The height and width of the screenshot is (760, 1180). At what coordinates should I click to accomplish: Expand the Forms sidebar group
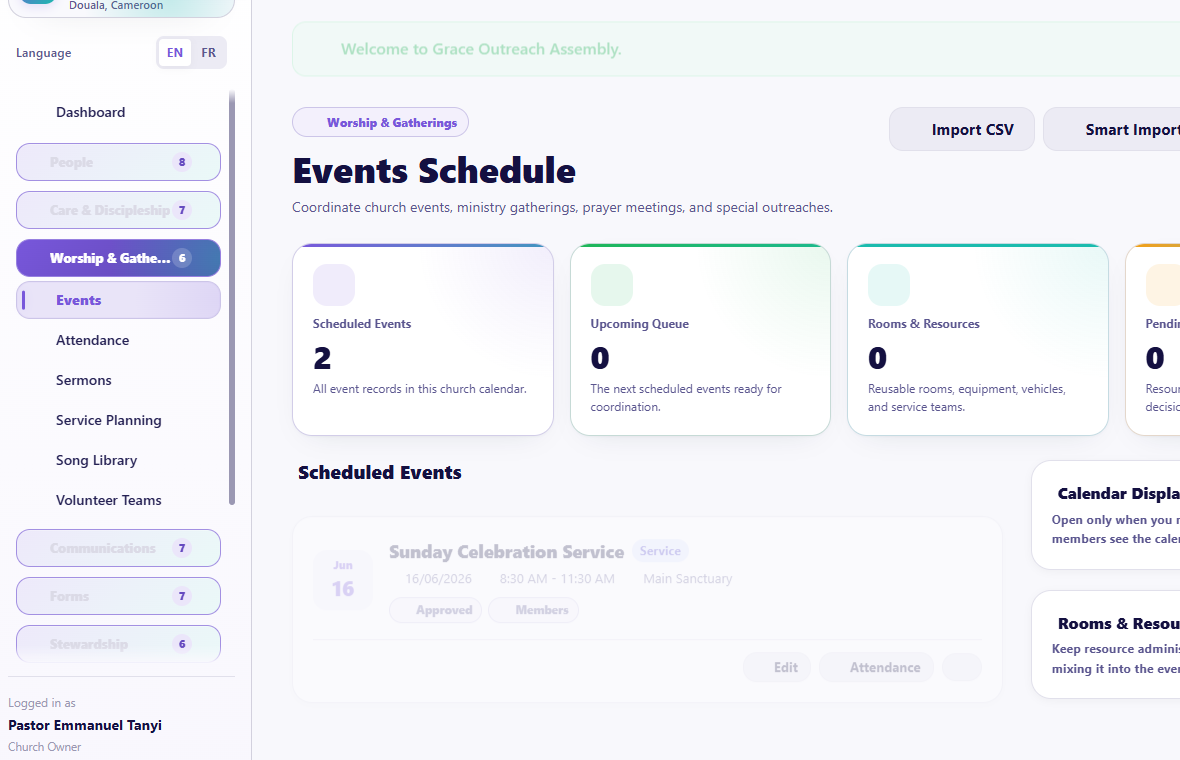[118, 596]
